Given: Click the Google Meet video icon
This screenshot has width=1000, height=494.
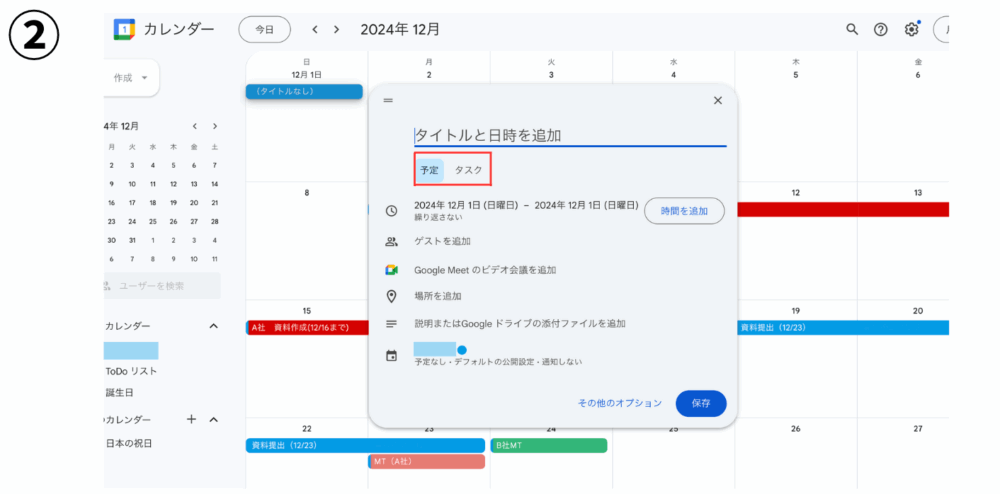Looking at the screenshot, I should coord(392,270).
